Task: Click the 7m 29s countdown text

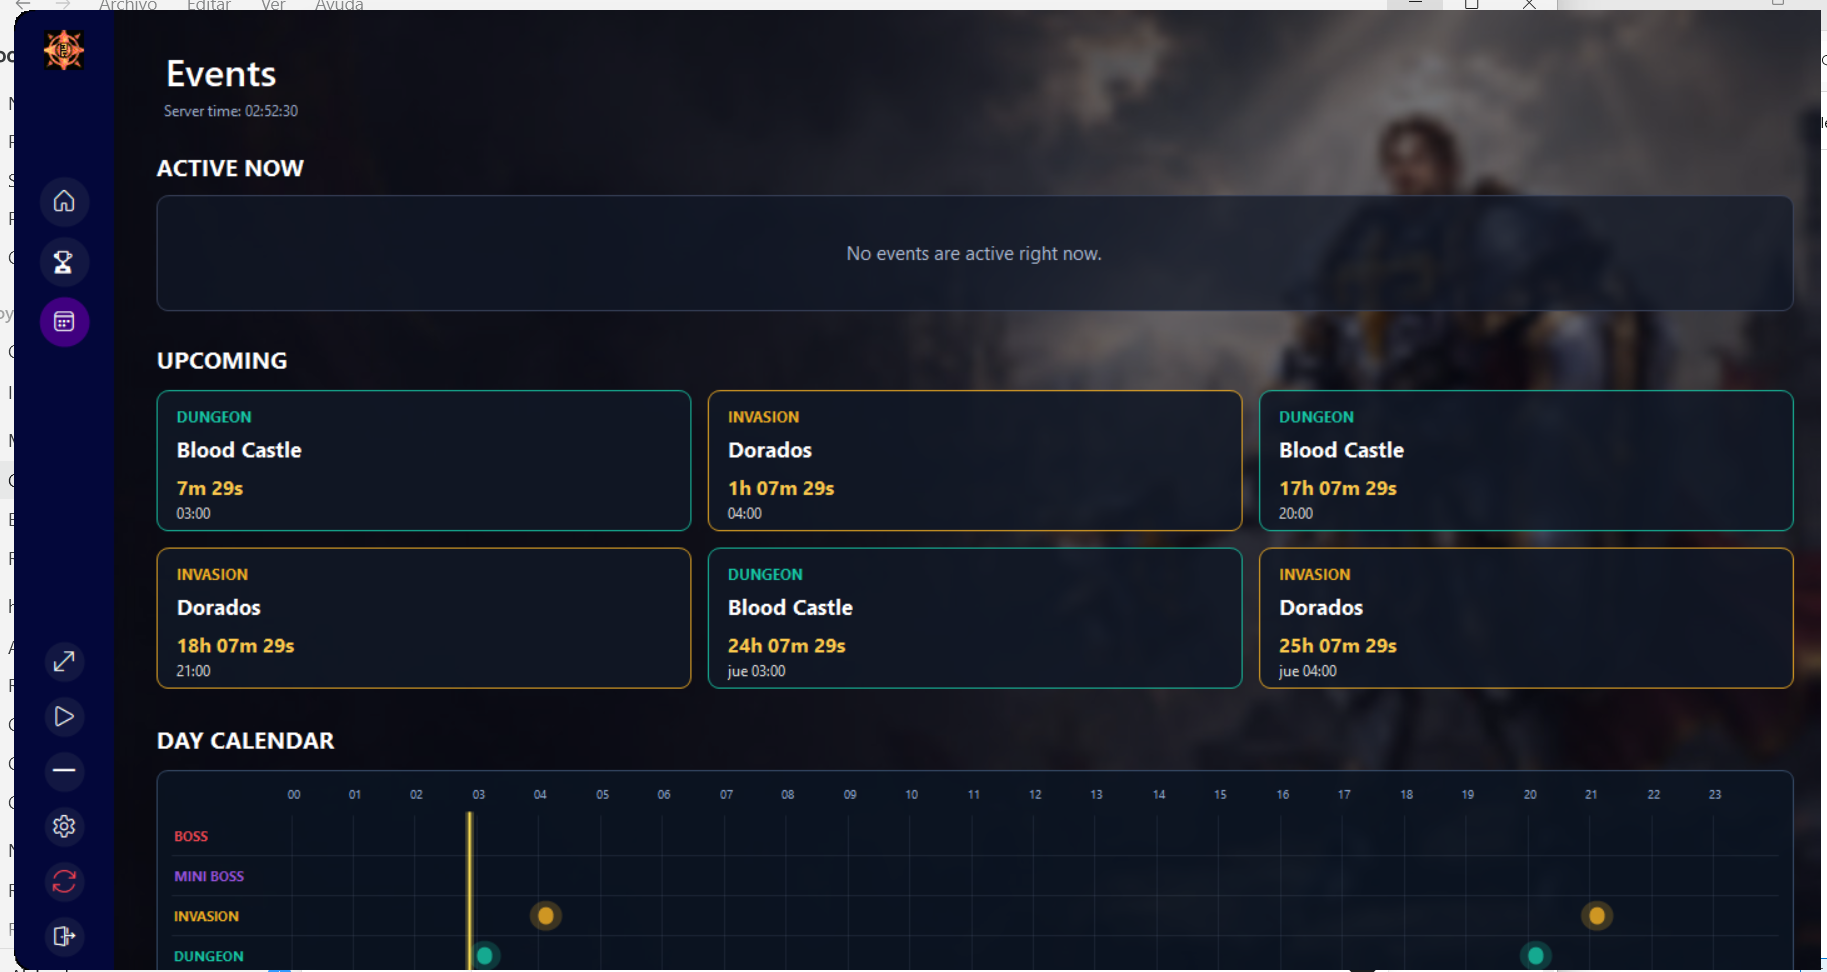Action: point(210,488)
